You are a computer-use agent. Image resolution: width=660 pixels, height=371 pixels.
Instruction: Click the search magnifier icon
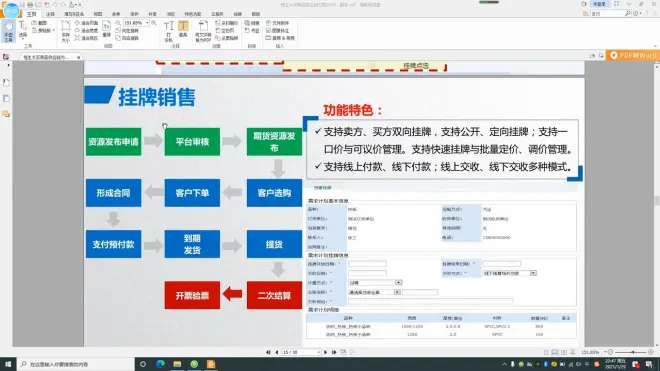[628, 14]
